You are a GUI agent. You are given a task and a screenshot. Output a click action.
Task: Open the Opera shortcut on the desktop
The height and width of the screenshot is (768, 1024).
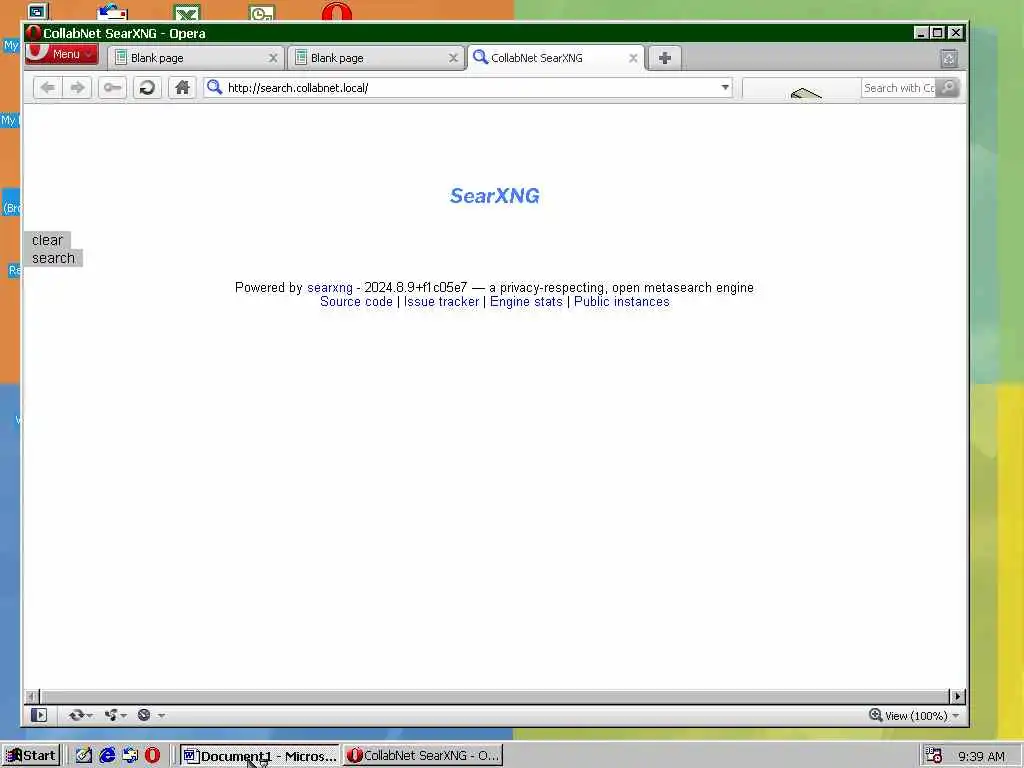tap(336, 12)
